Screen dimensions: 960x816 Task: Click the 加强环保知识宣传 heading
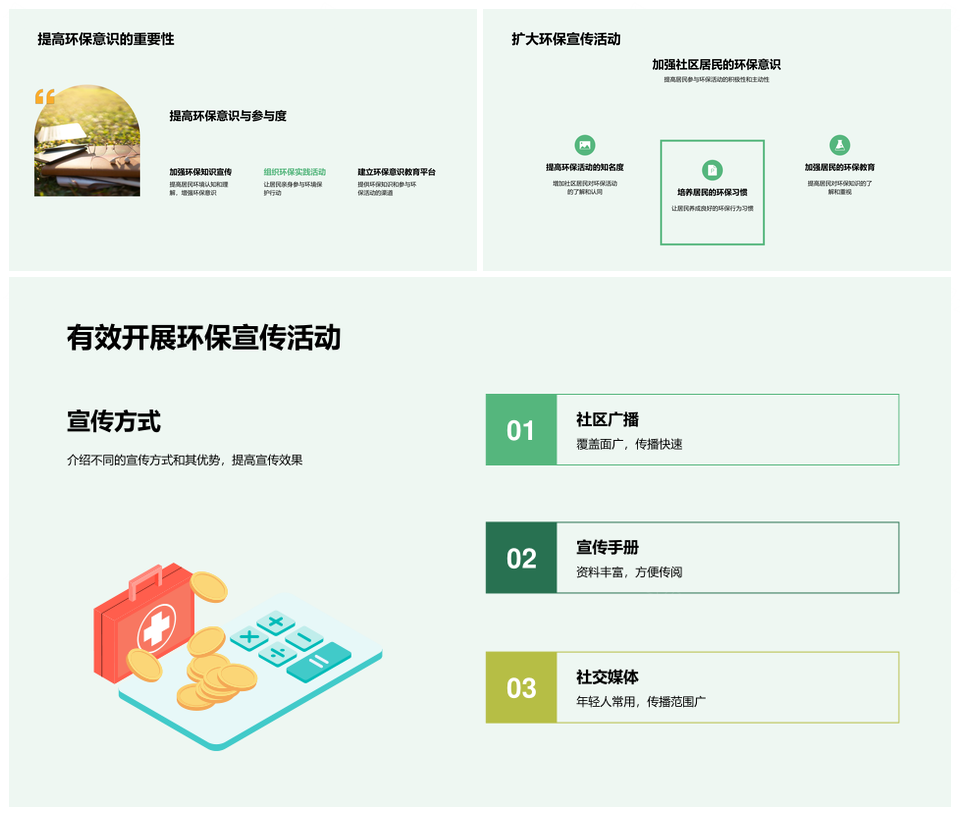click(200, 172)
